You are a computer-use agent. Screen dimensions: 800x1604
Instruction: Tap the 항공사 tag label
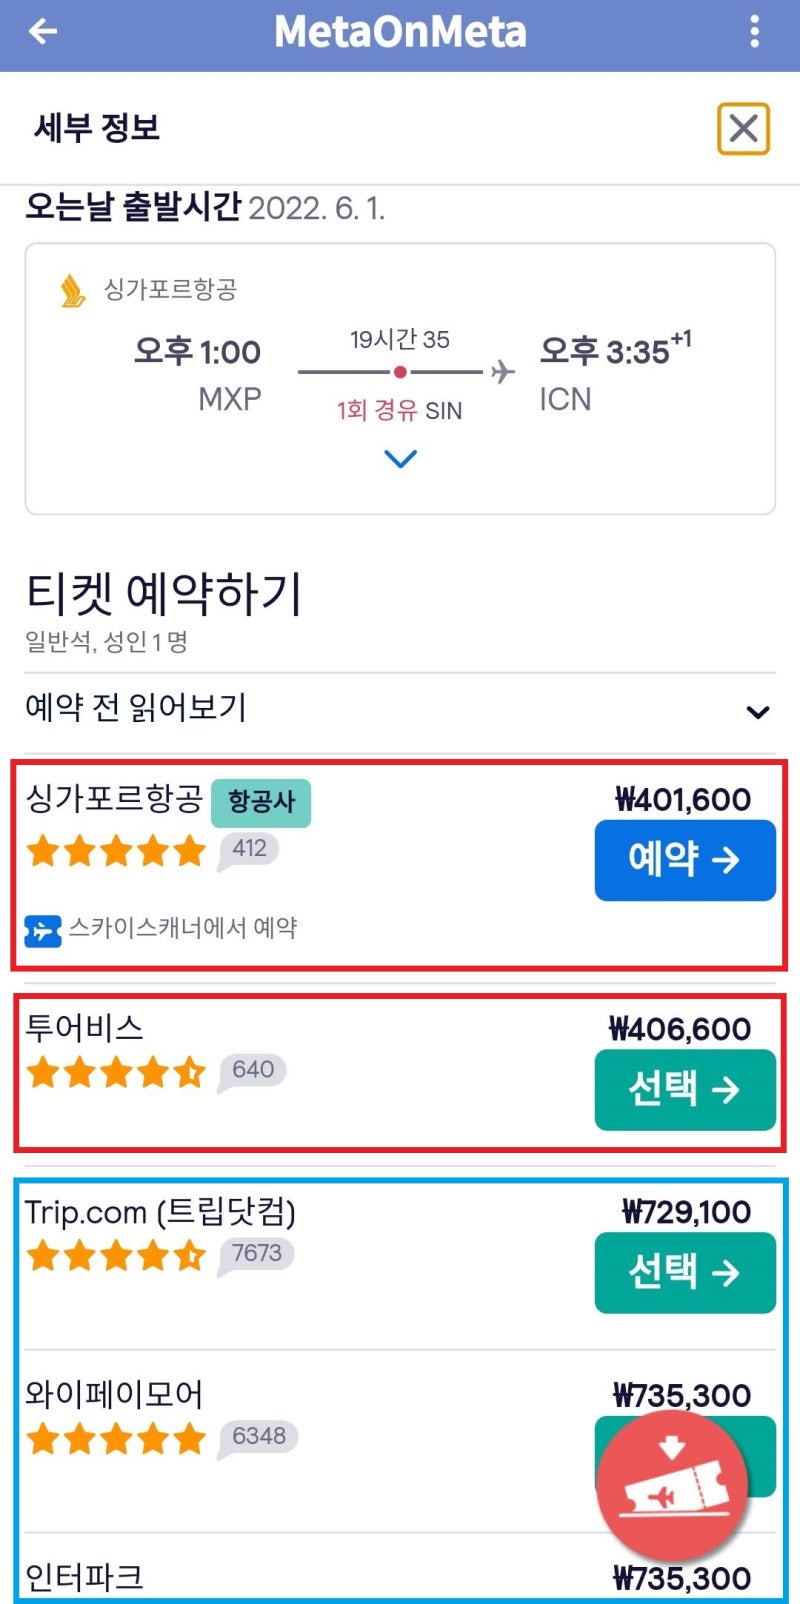click(x=261, y=803)
